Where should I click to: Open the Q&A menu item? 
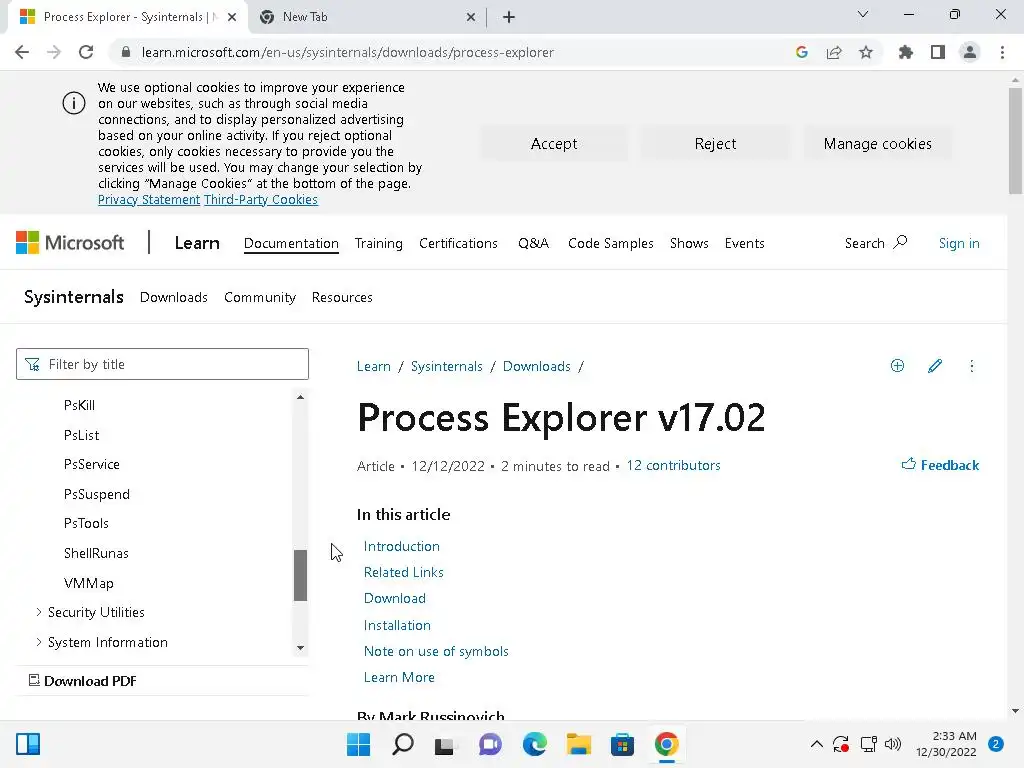(x=534, y=243)
